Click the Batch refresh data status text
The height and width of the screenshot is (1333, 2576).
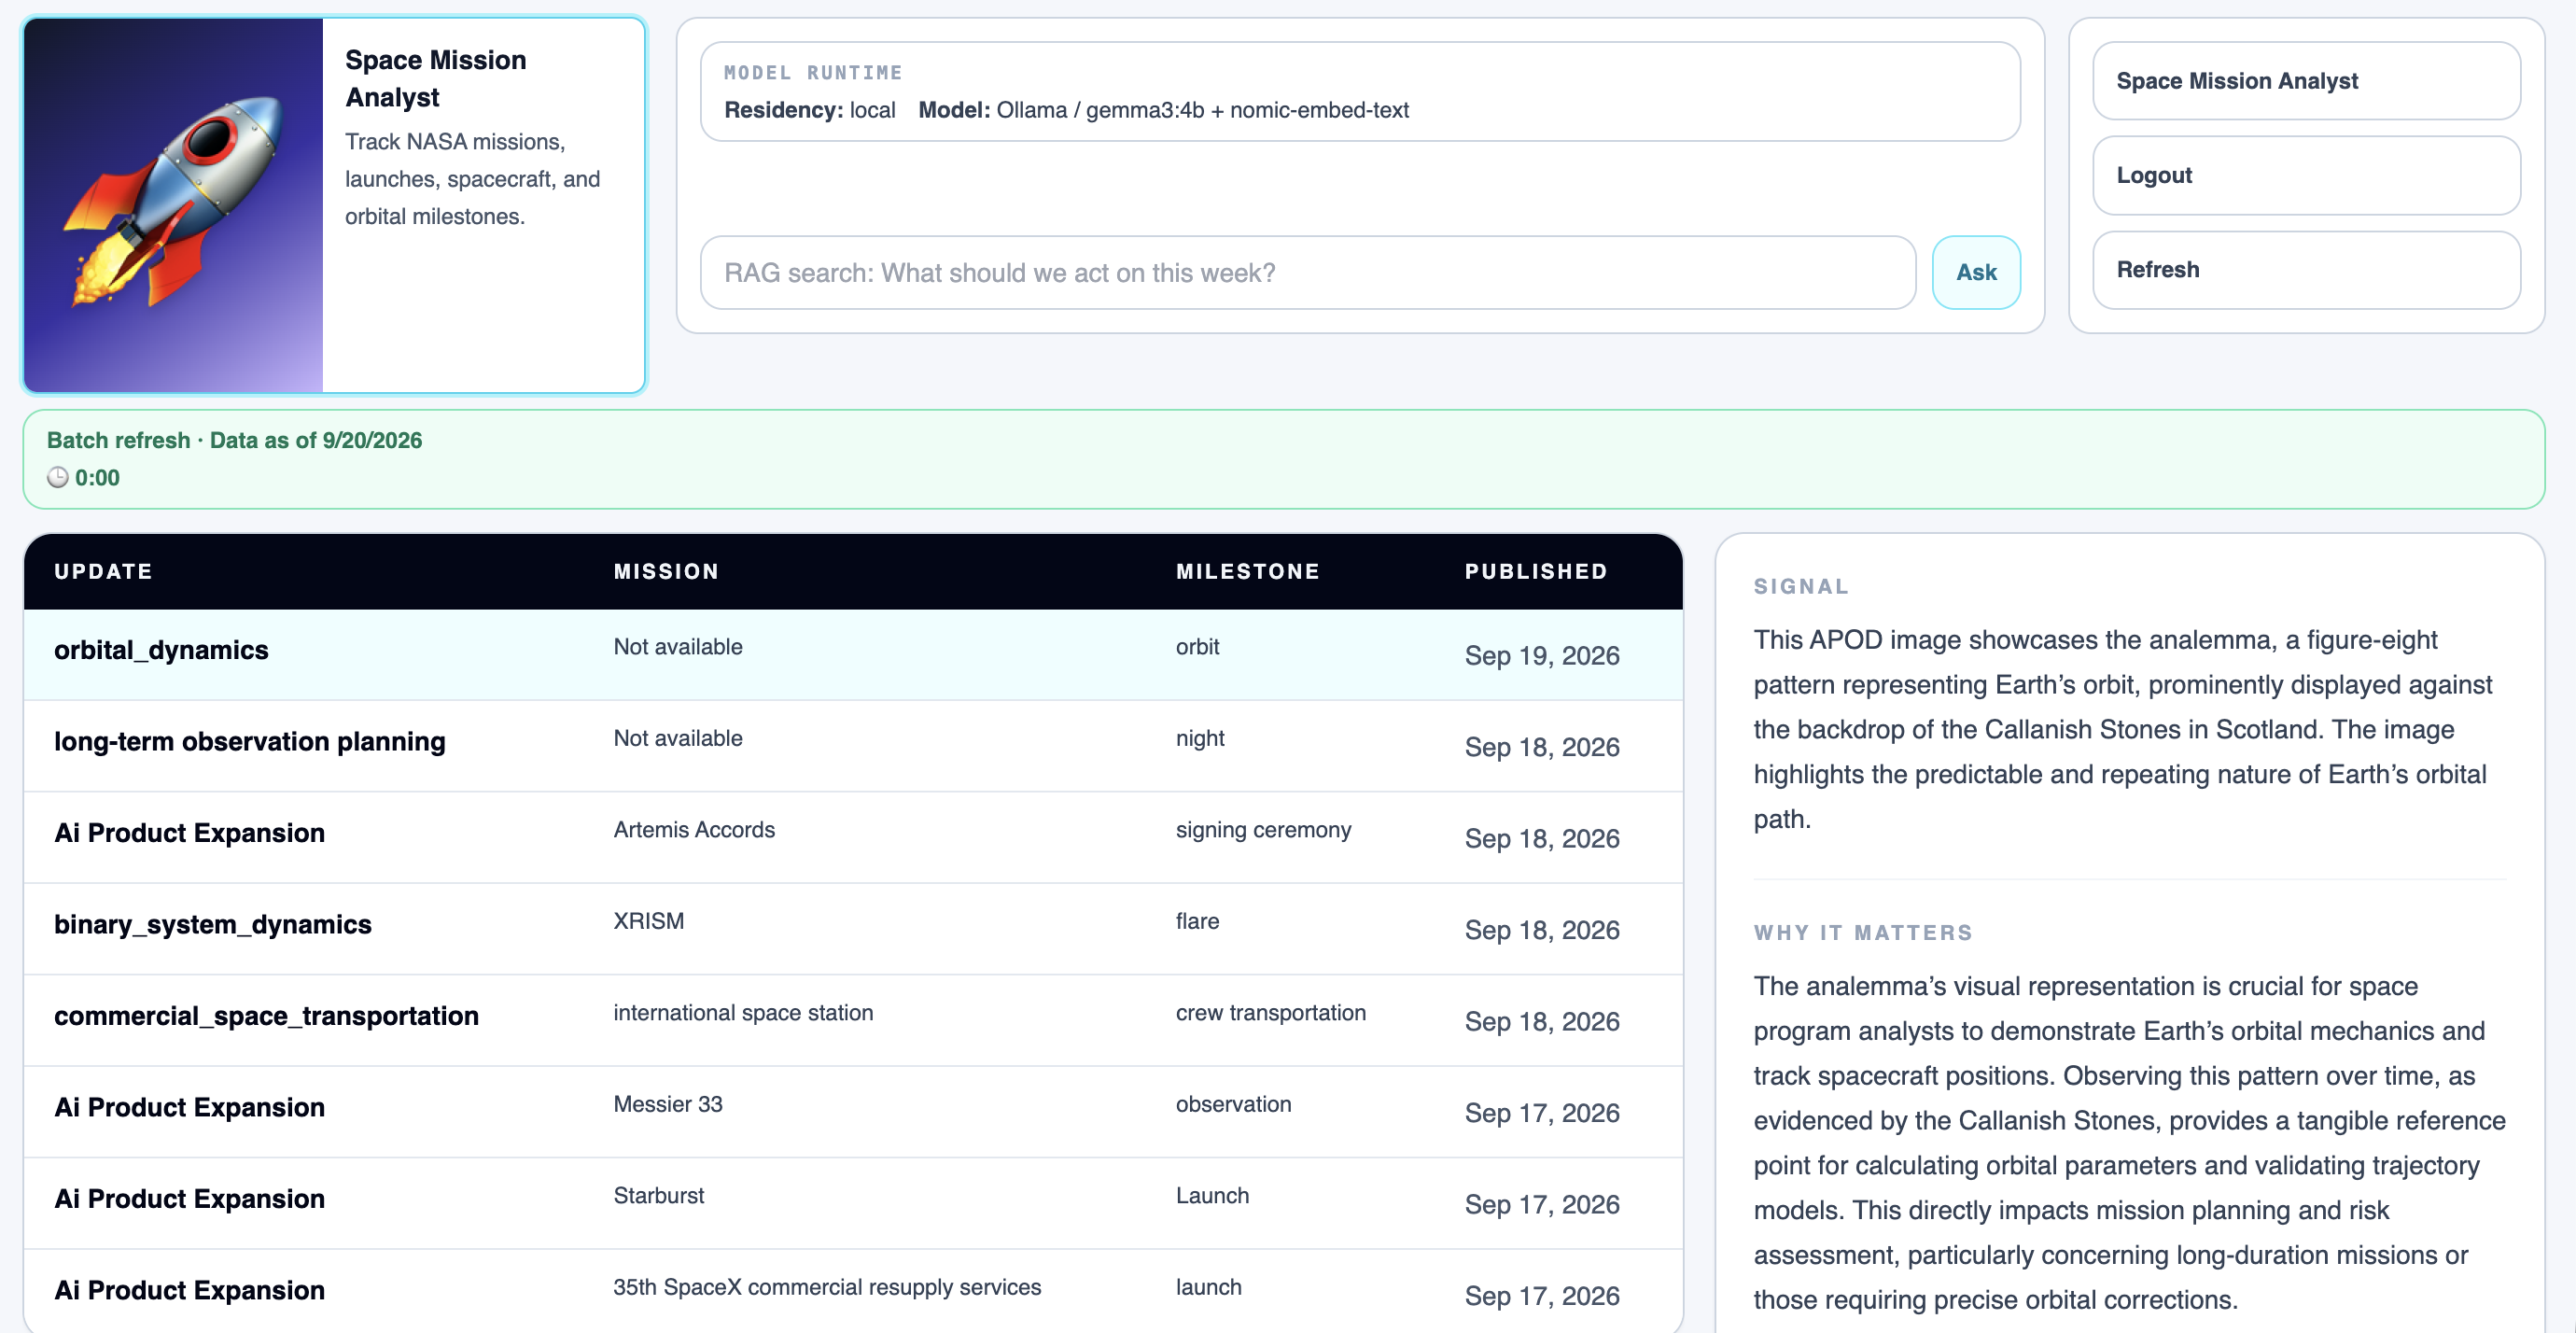pos(234,440)
